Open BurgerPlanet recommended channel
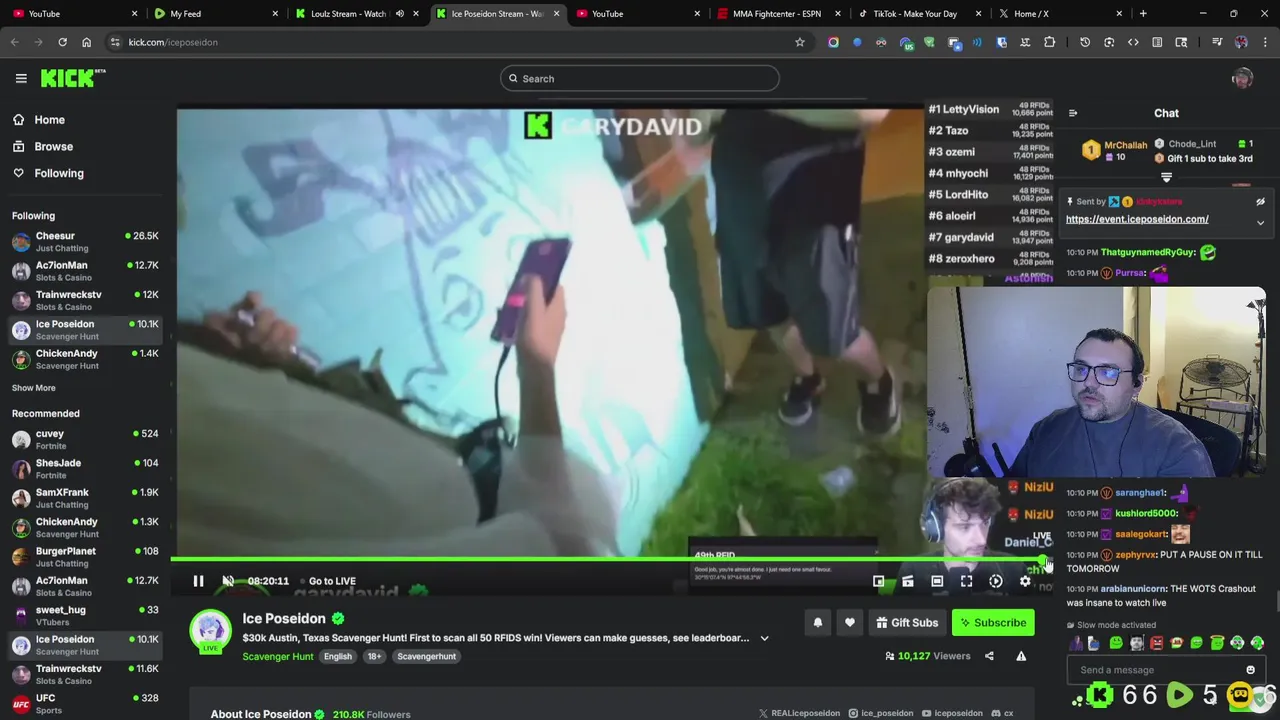Screen dimensions: 1280x720 (x=85, y=557)
